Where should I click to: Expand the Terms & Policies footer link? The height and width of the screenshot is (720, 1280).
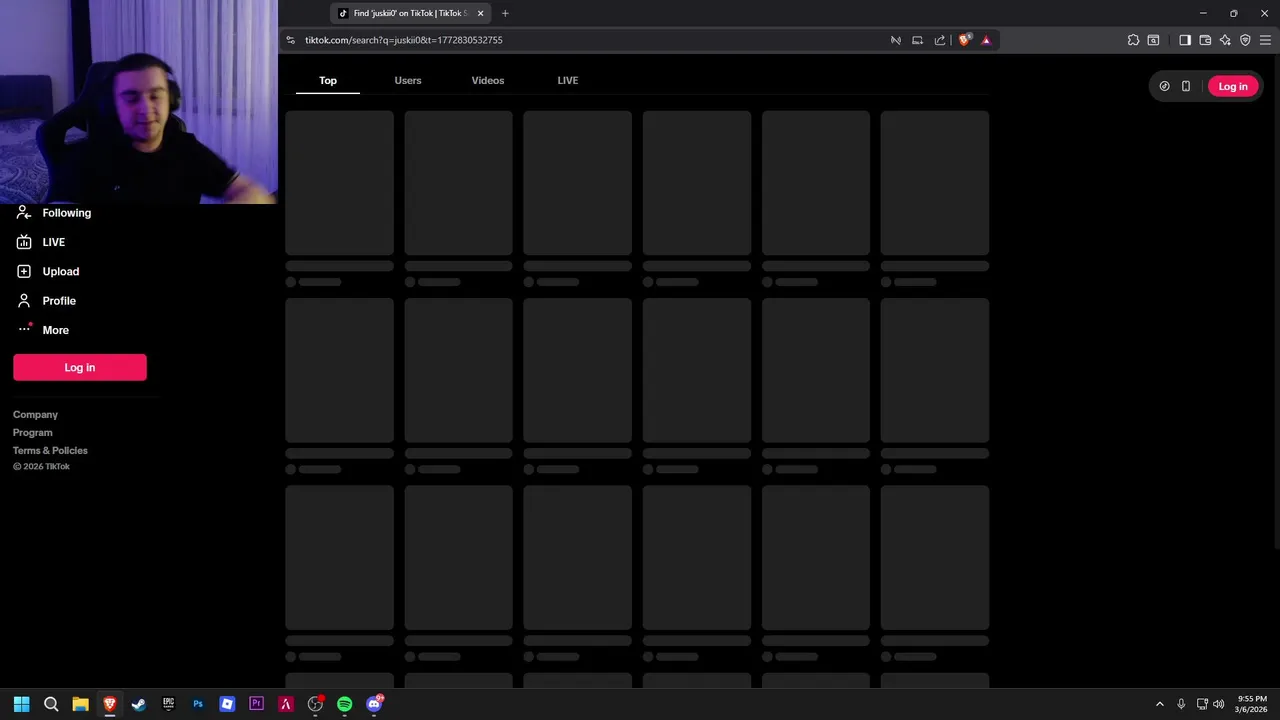point(50,450)
